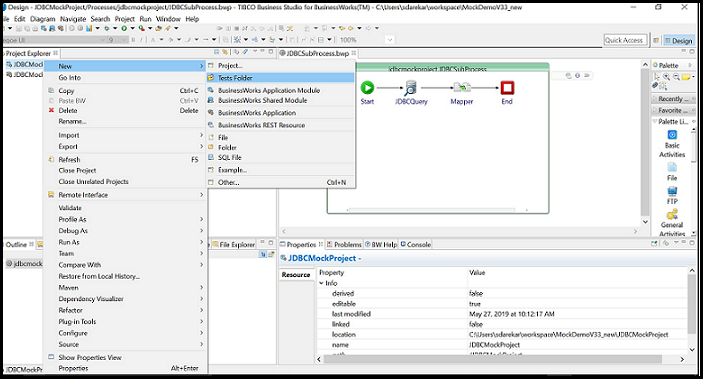Viewport: 703px width, 379px height.
Task: Click the Tests Folder icon in submenu
Action: tap(211, 78)
